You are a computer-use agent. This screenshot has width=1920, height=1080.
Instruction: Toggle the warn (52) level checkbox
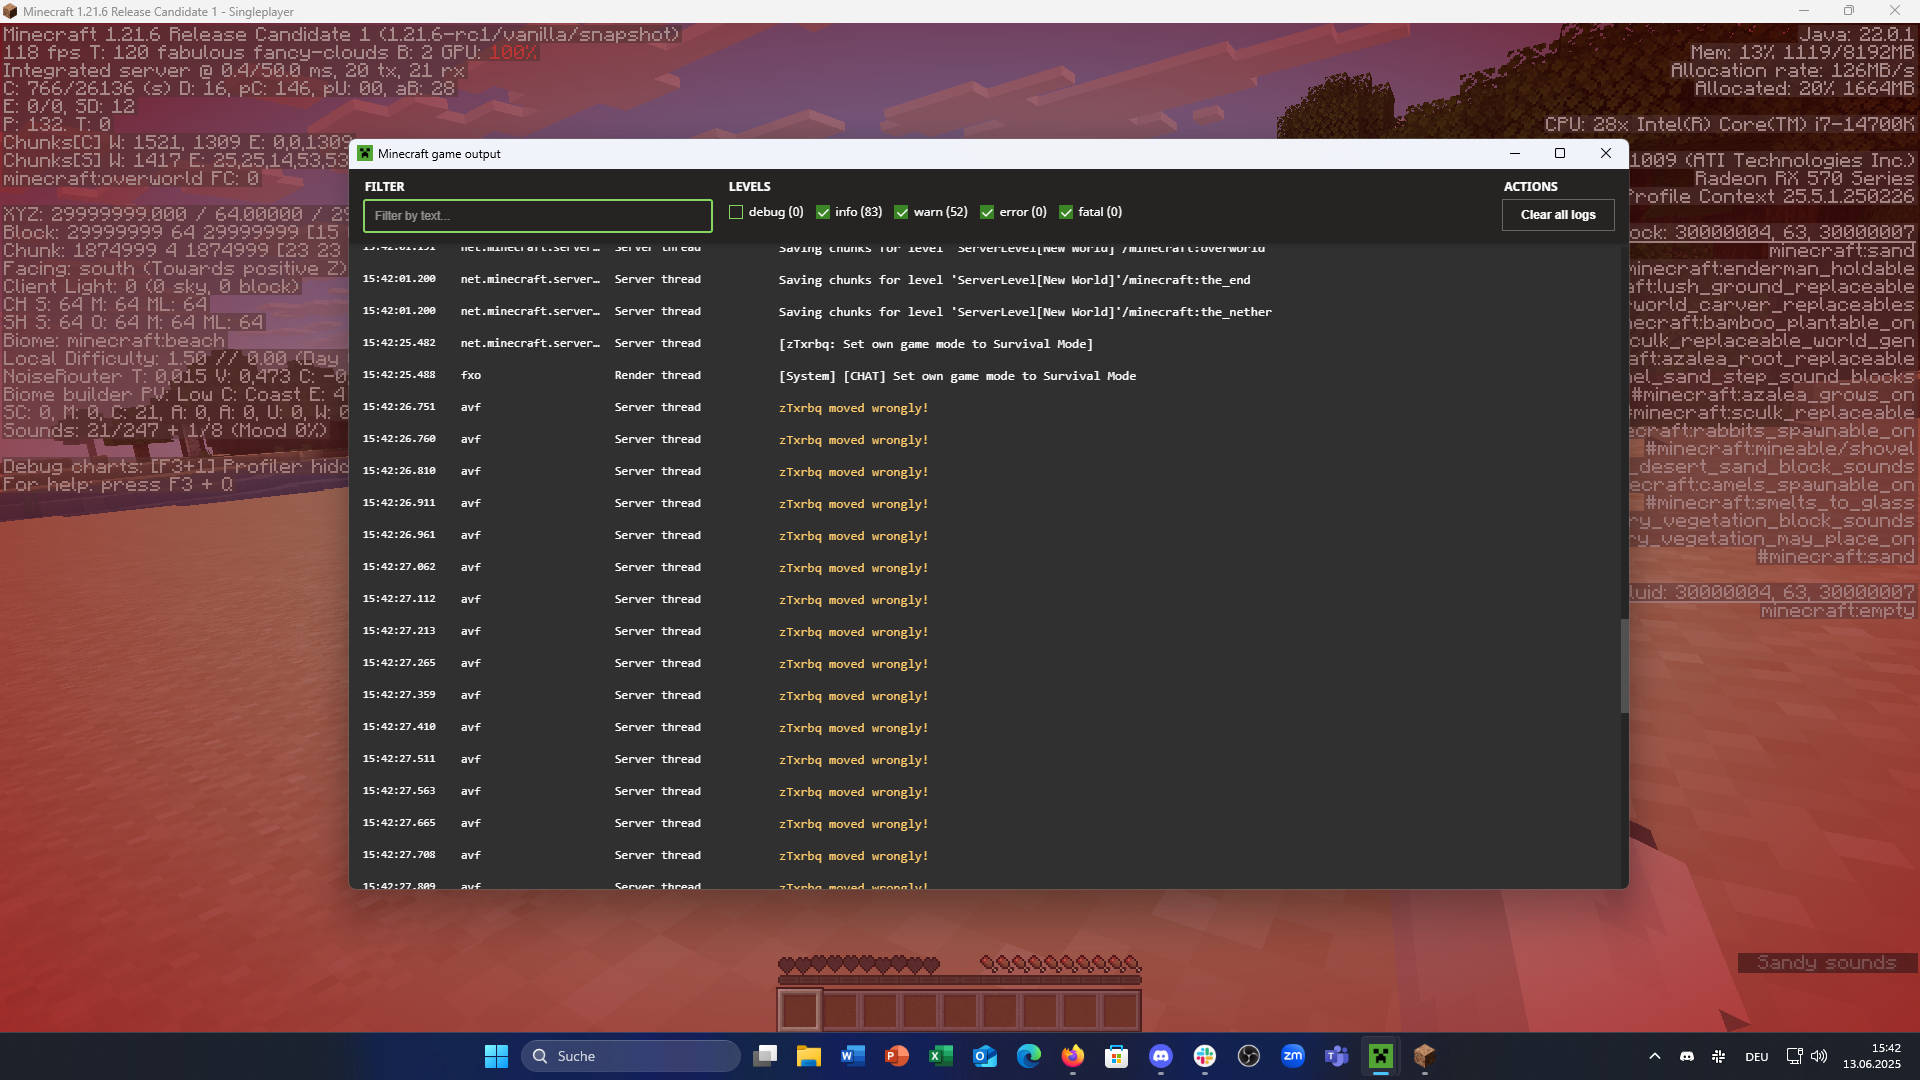point(901,212)
